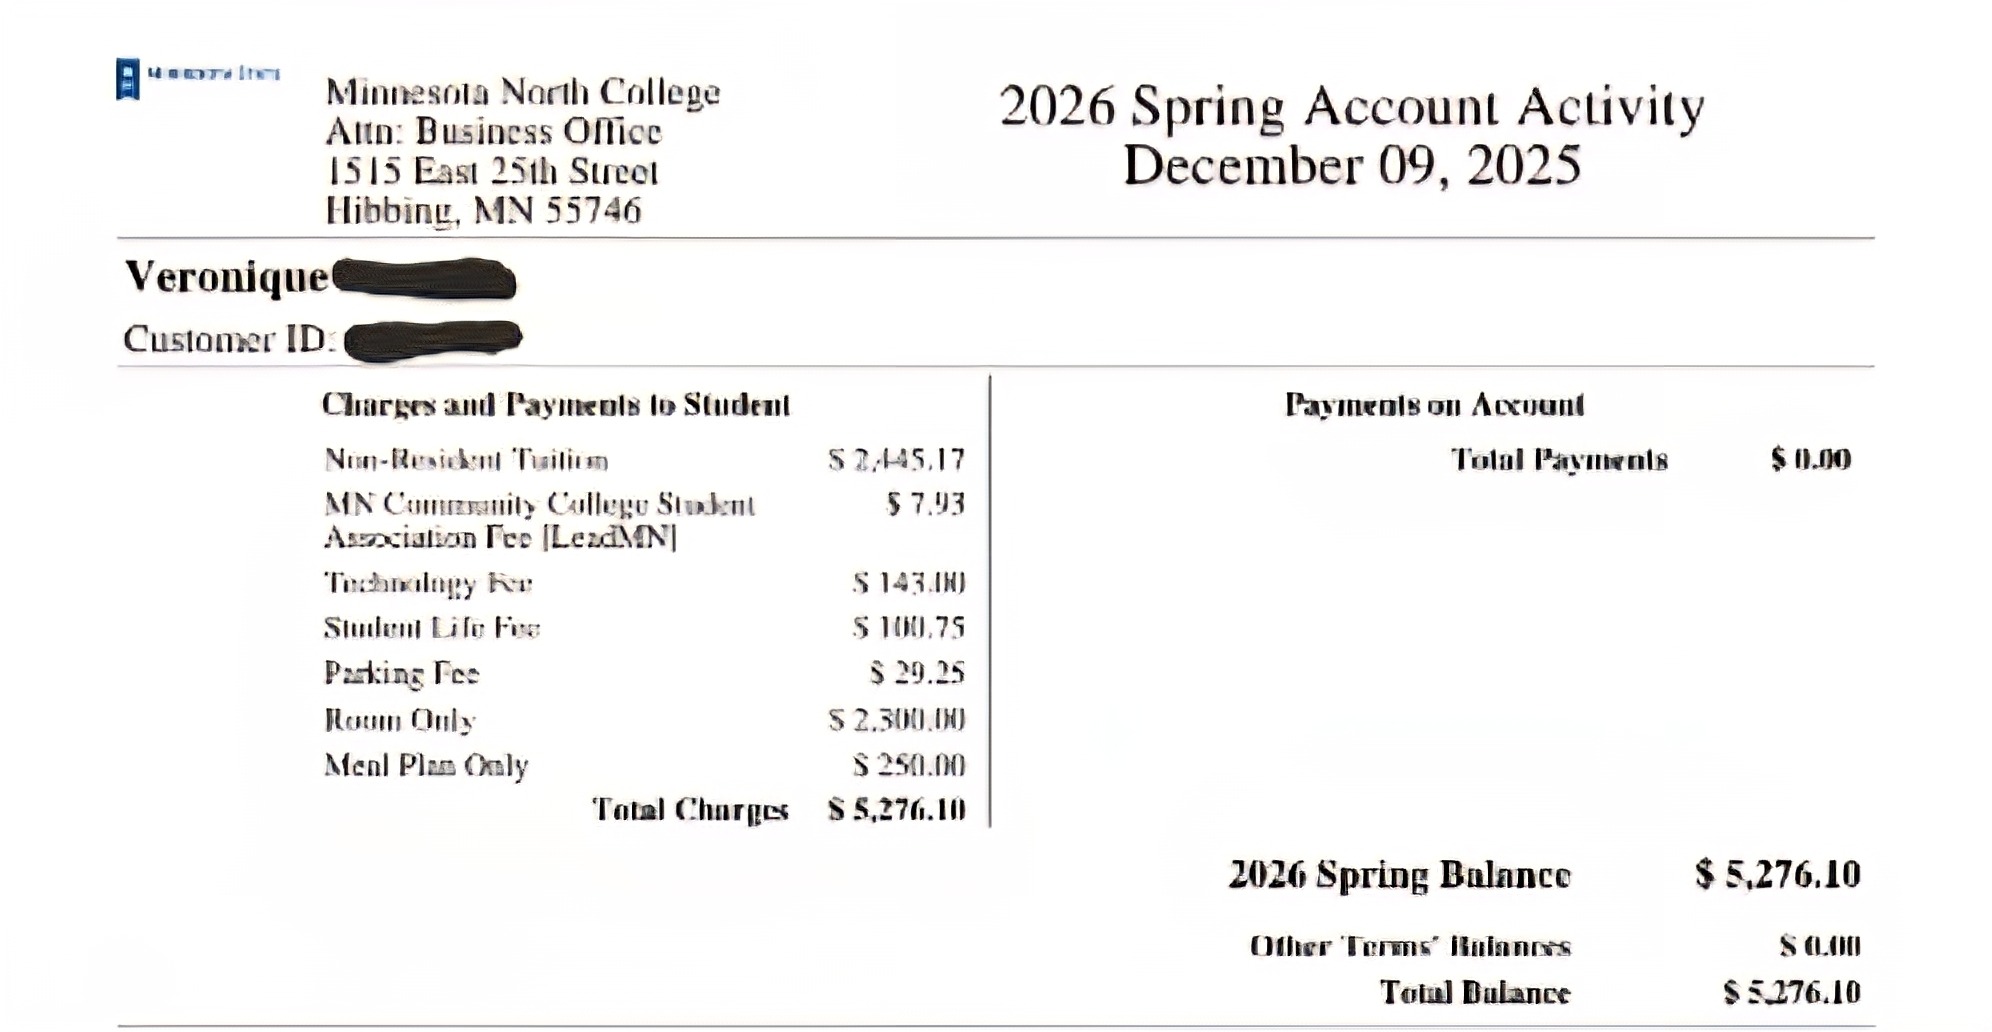Click the Total Balance amount at bottom
1992x1032 pixels.
point(1791,992)
